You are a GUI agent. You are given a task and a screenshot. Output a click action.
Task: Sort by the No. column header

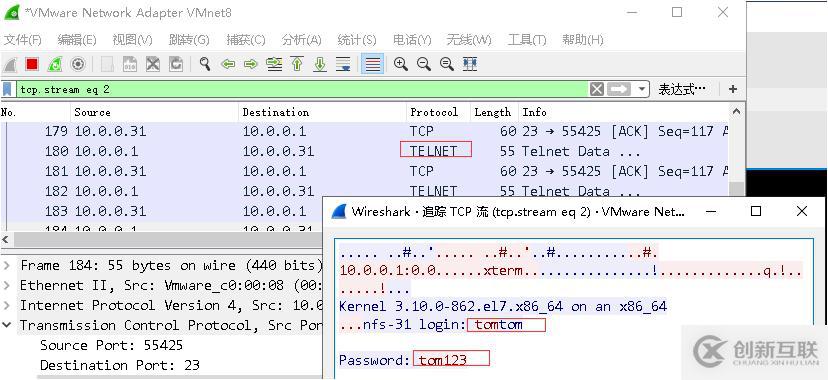tap(35, 112)
